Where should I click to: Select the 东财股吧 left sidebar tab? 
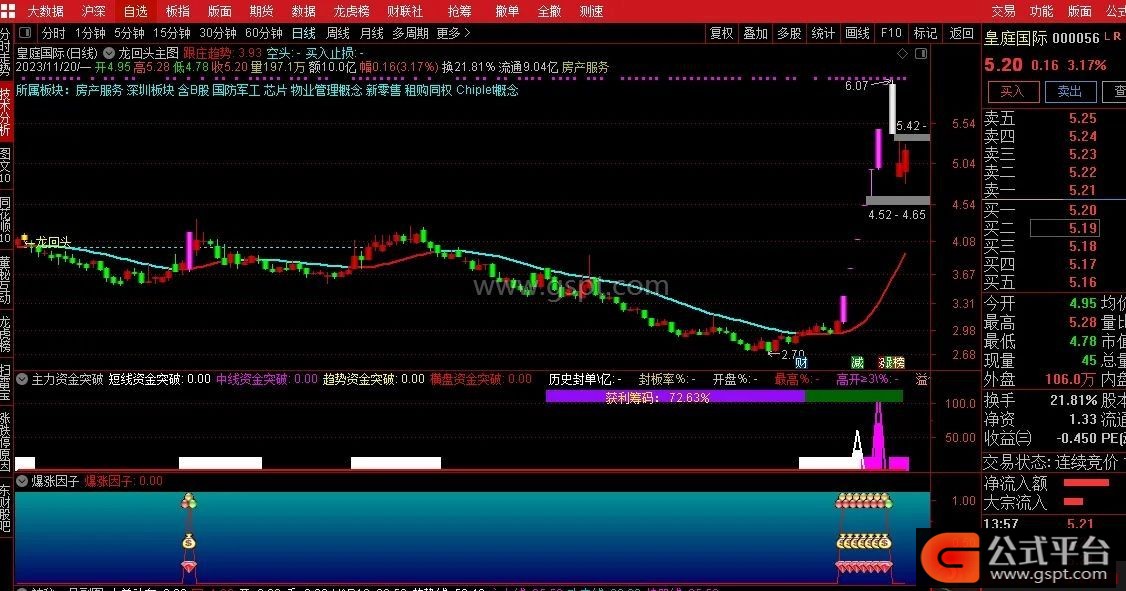pyautogui.click(x=6, y=508)
